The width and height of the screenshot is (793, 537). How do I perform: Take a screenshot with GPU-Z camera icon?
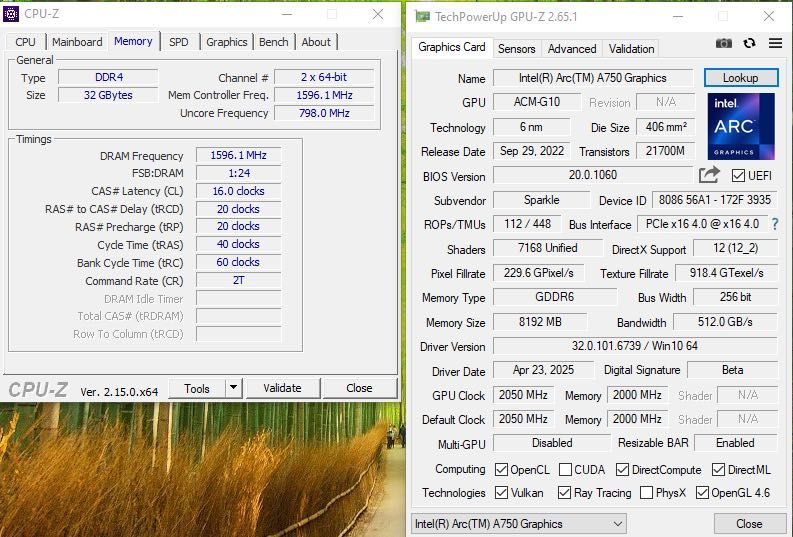click(x=724, y=43)
